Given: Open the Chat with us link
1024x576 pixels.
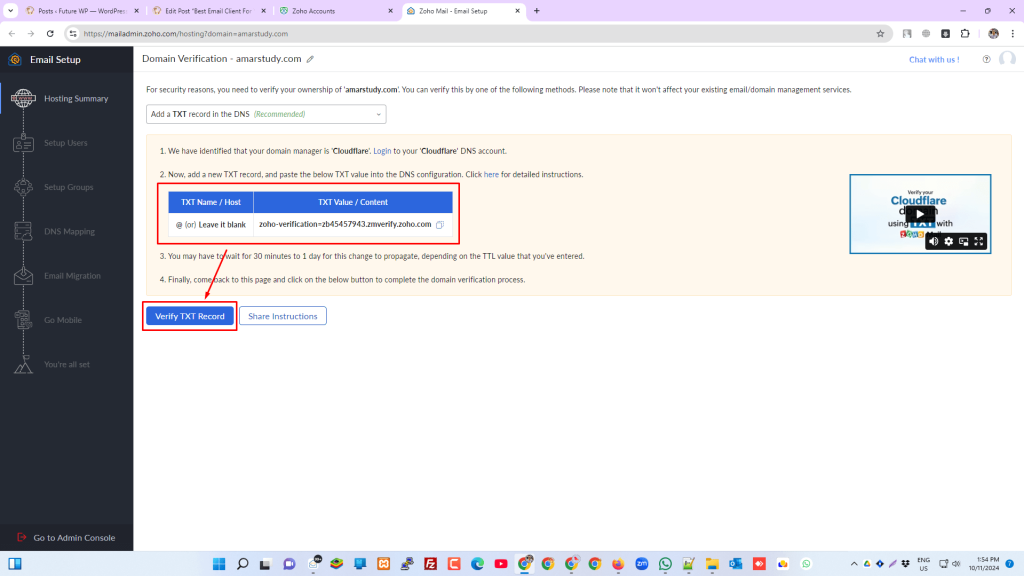Looking at the screenshot, I should [x=934, y=59].
